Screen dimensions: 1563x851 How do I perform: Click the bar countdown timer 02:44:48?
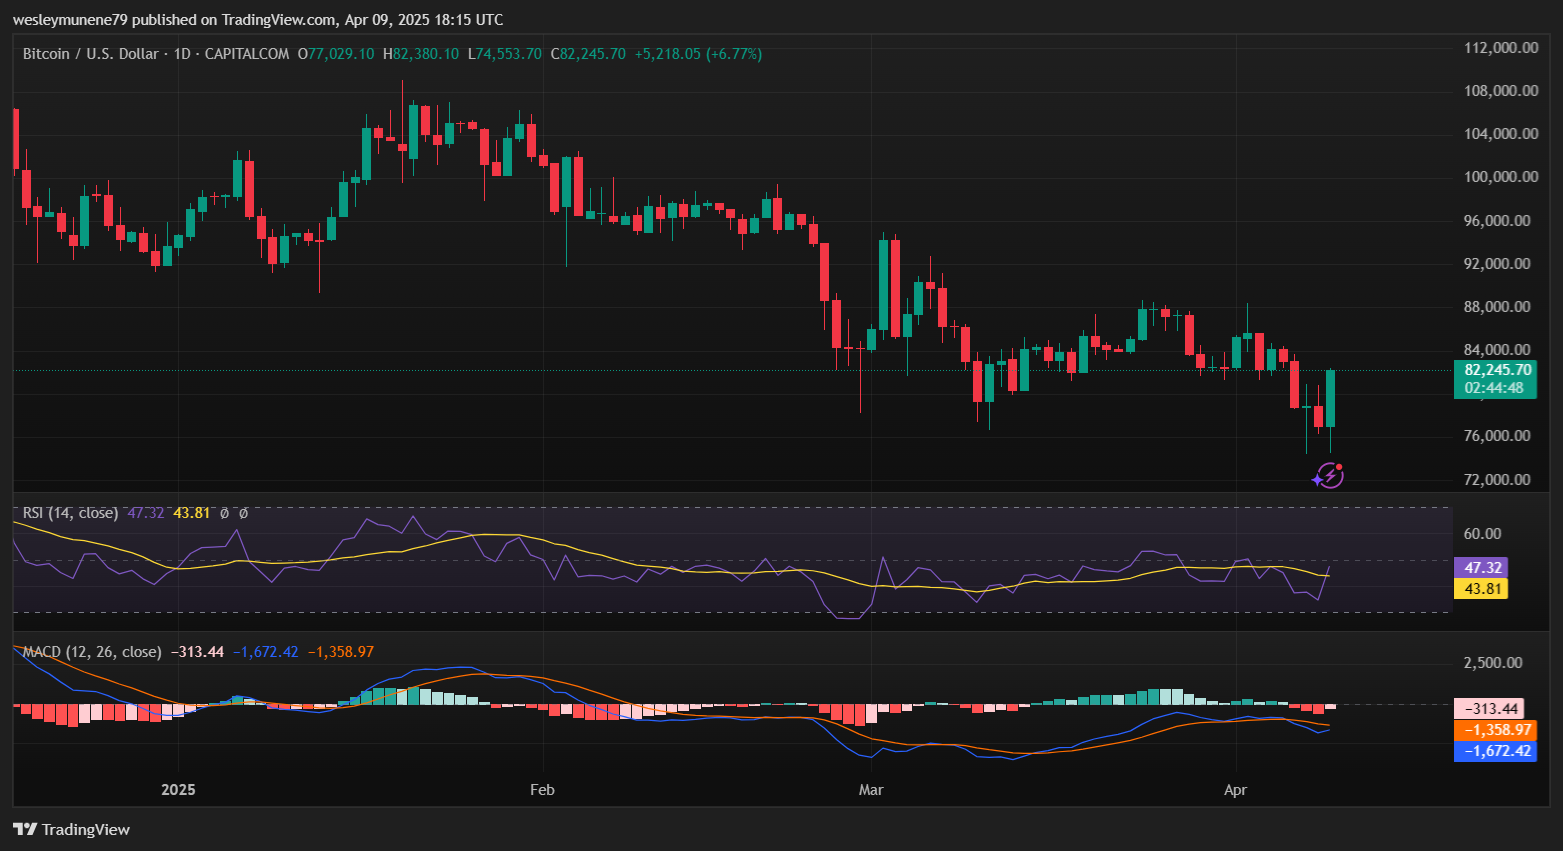point(1495,388)
